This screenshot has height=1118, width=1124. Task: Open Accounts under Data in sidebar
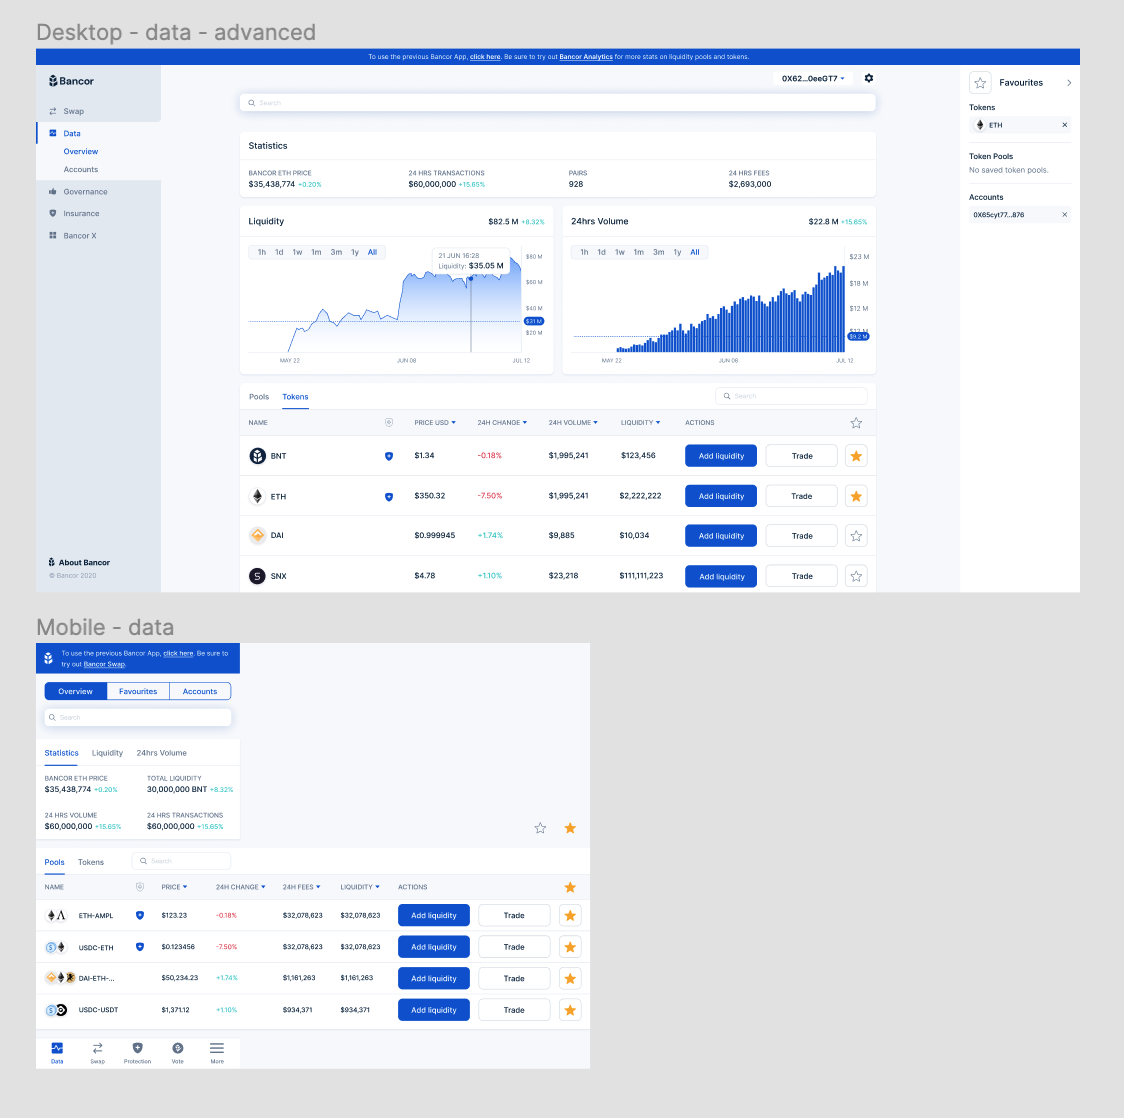click(x=81, y=170)
